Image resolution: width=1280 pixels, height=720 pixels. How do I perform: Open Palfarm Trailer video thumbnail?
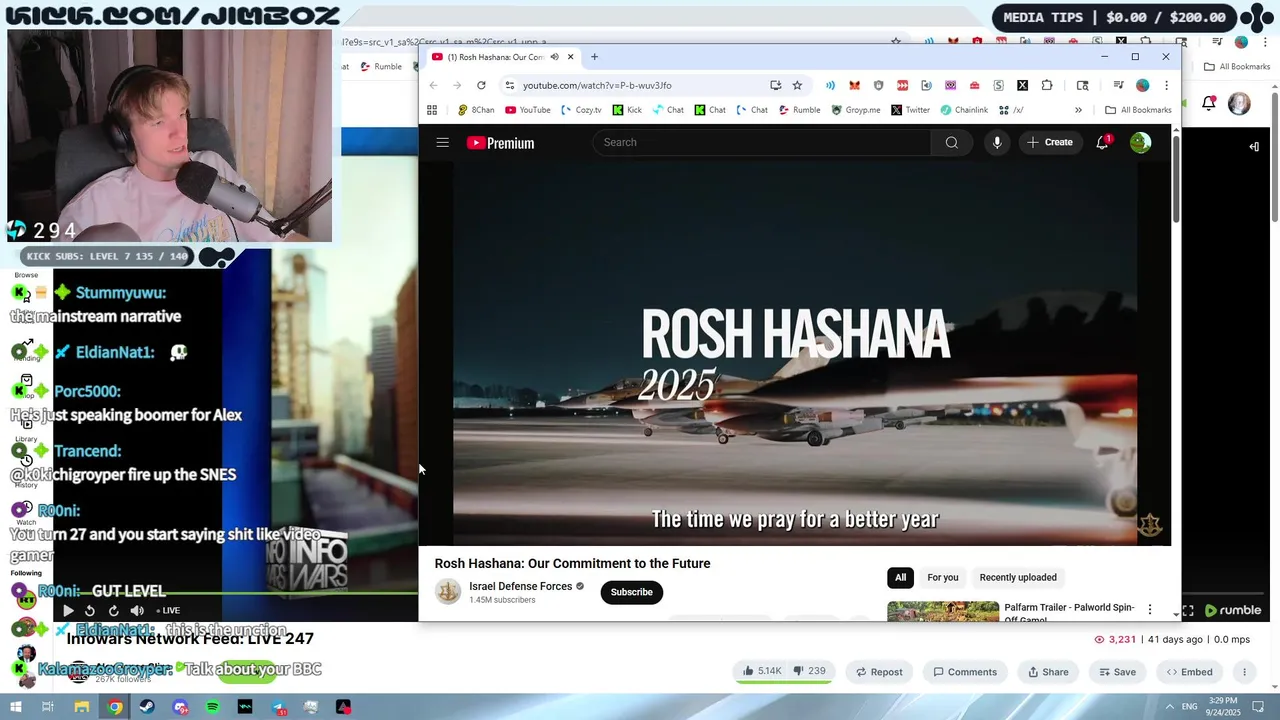(943, 611)
